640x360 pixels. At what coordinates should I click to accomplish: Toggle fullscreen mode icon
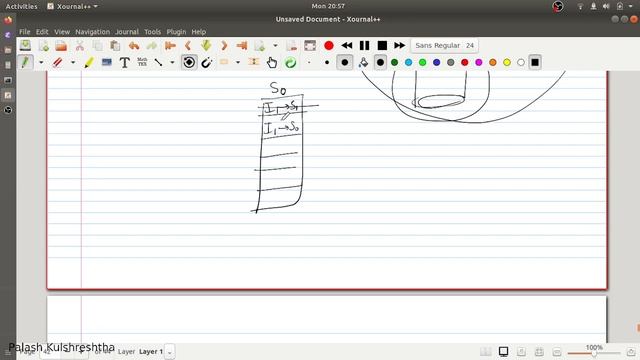[x=310, y=45]
